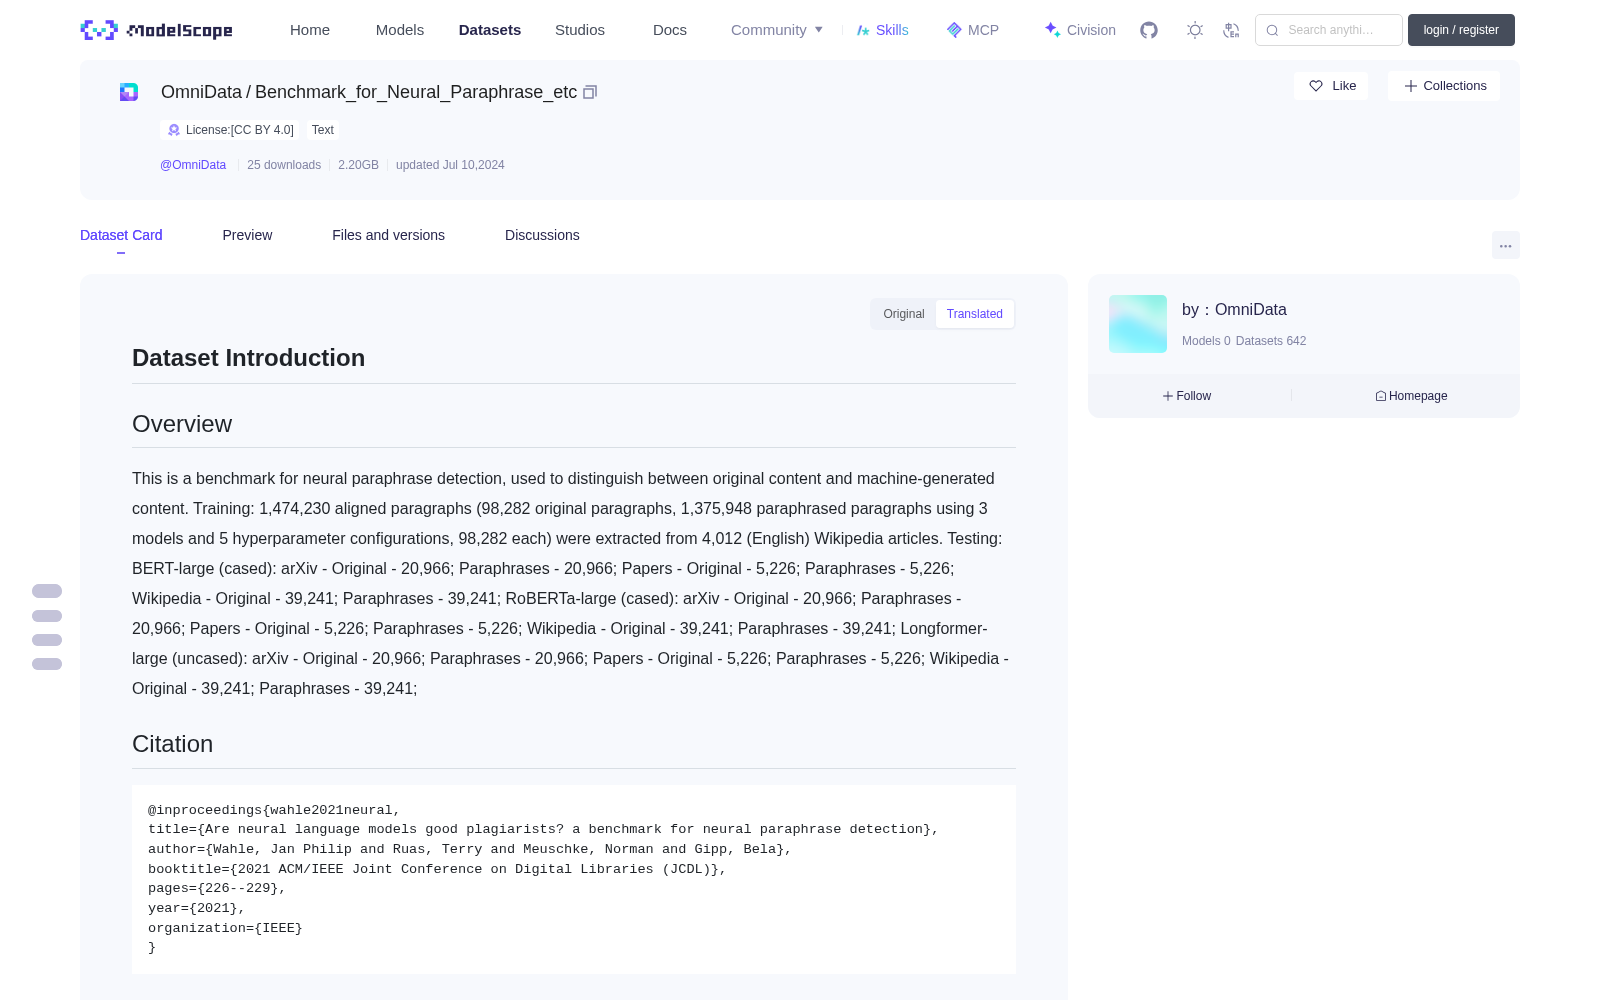Click the login / register button
This screenshot has width=1600, height=1000.
click(x=1461, y=30)
